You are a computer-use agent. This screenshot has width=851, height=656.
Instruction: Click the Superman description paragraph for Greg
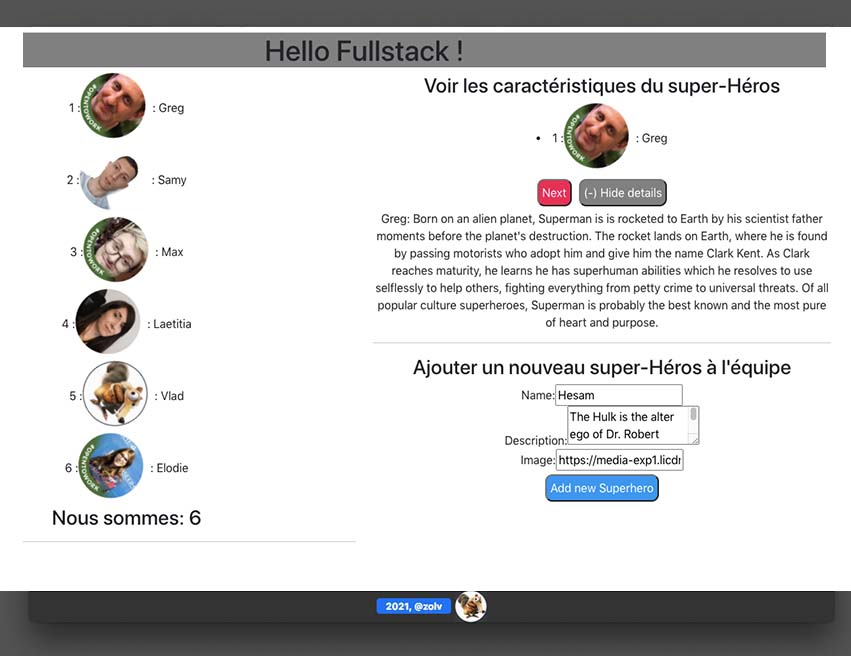(x=601, y=271)
